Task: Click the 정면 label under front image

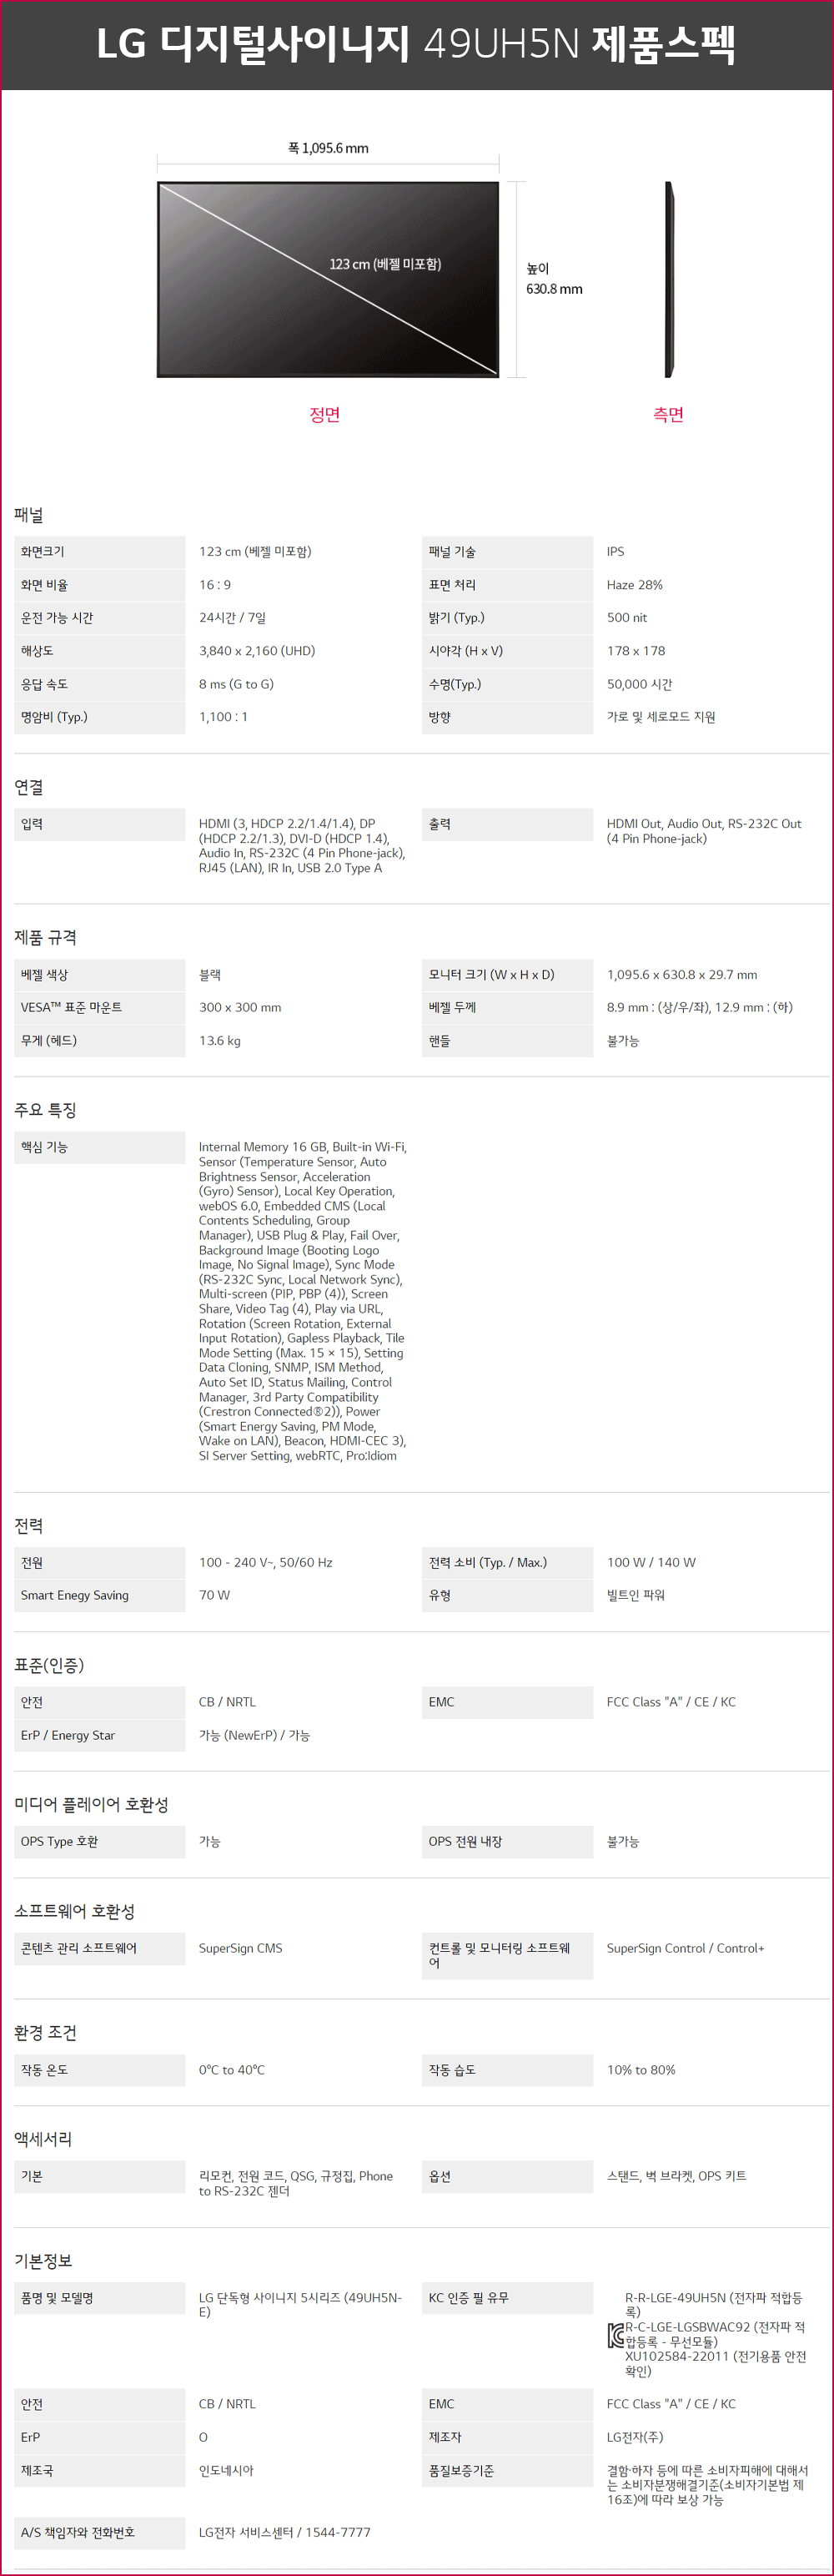Action: [x=325, y=414]
